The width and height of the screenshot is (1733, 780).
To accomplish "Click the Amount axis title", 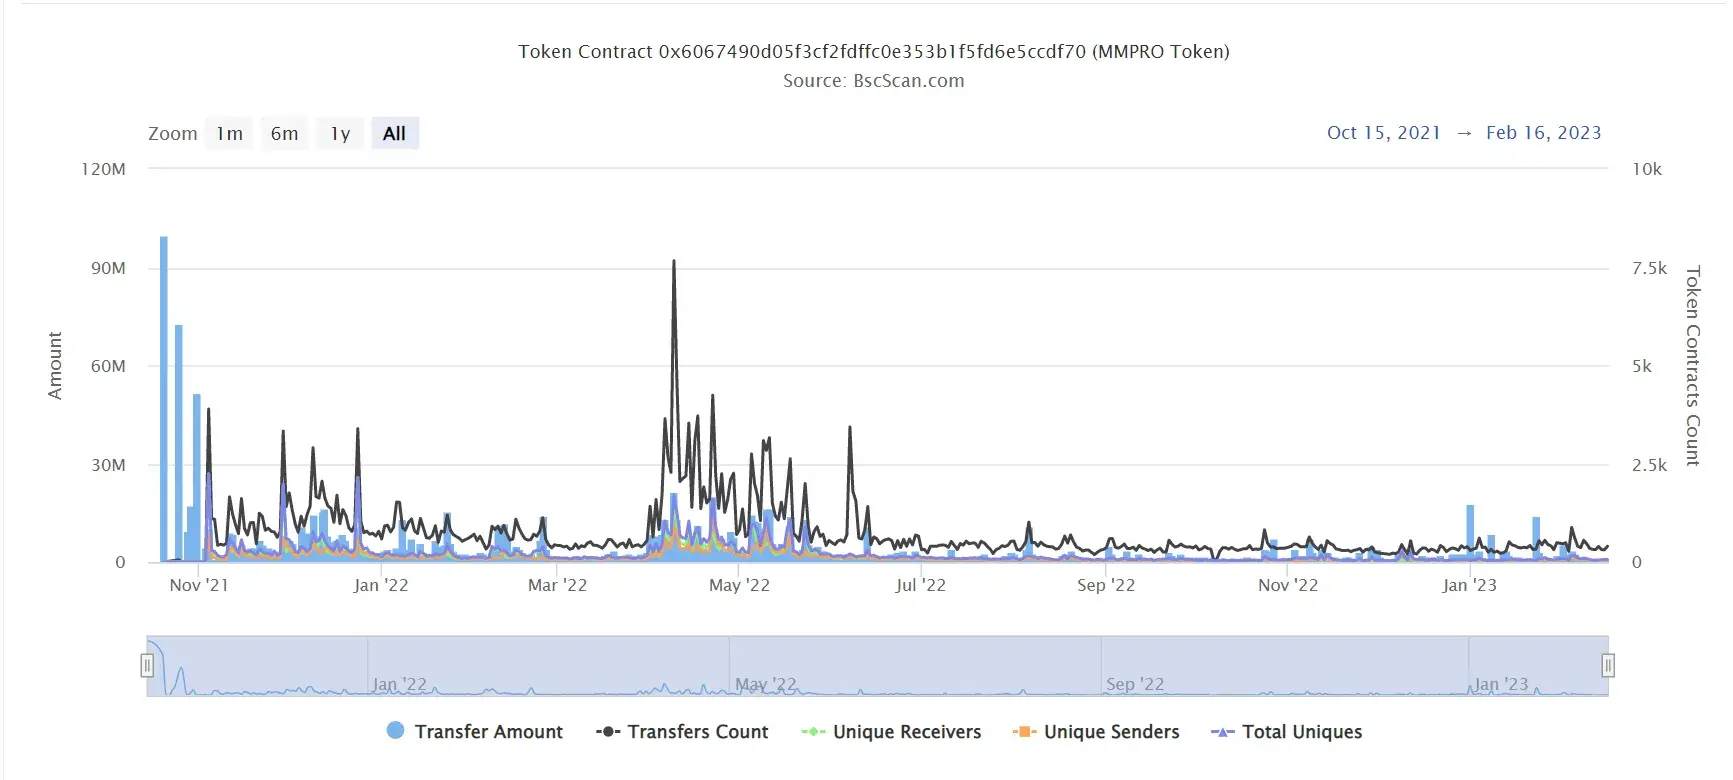I will coord(55,366).
